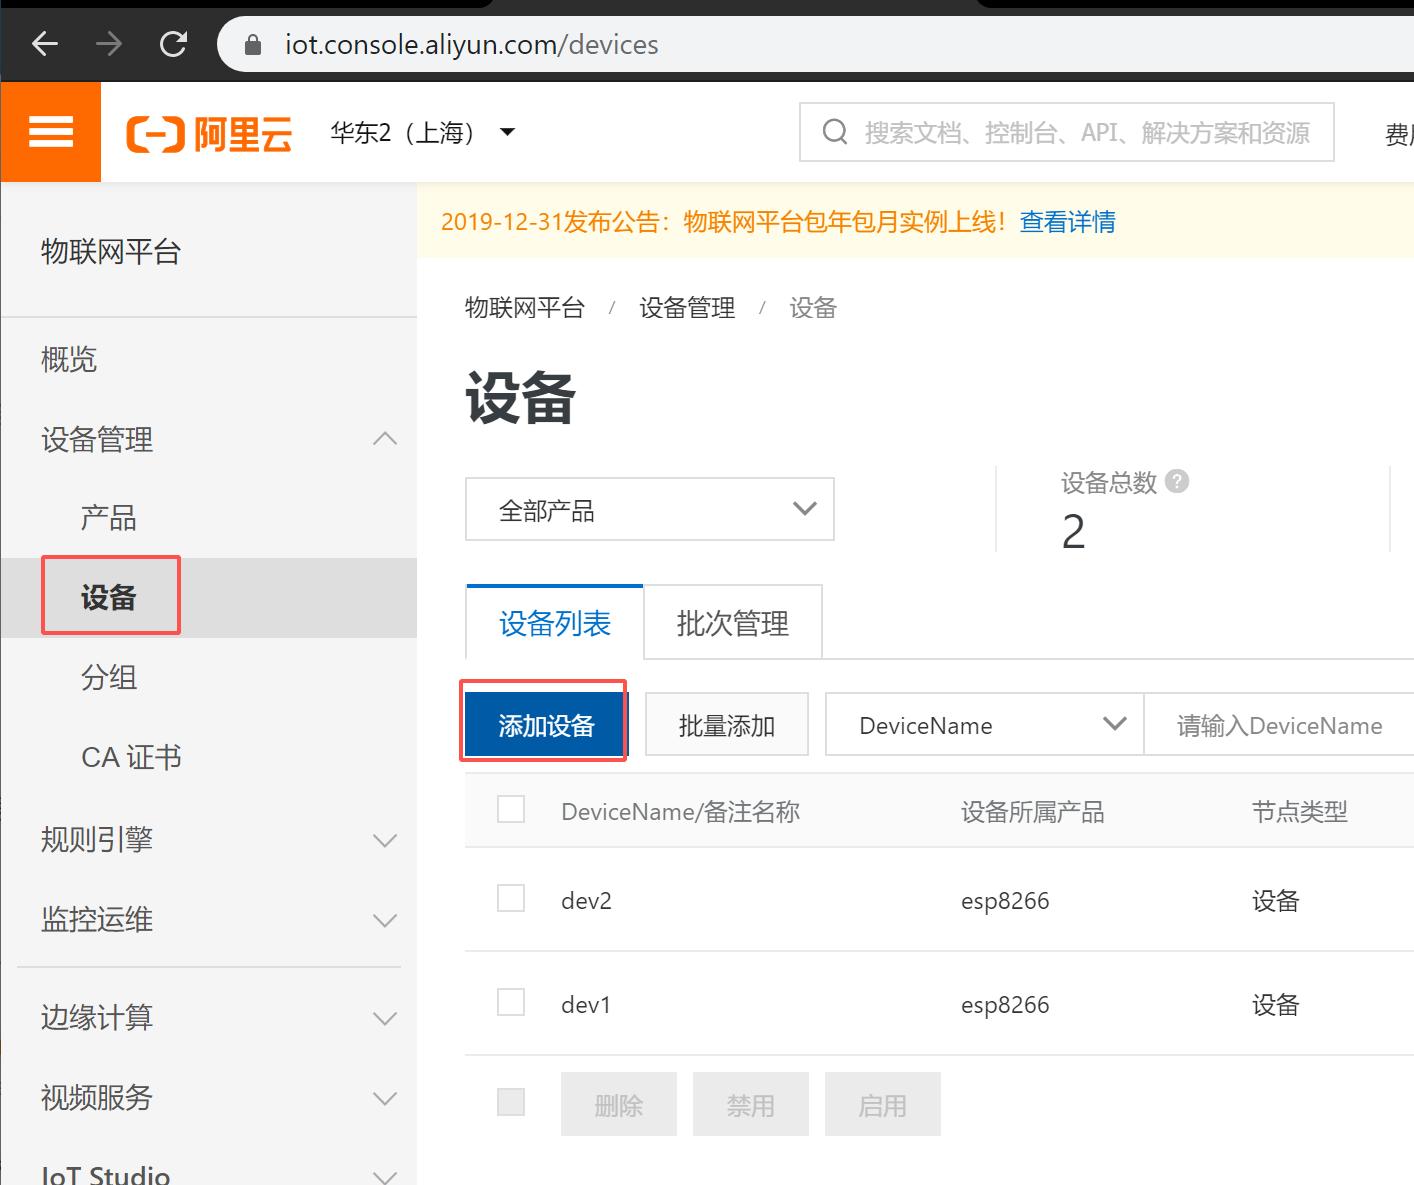This screenshot has height=1185, width=1414.
Task: Open the 全部产品 product dropdown
Action: coord(649,509)
